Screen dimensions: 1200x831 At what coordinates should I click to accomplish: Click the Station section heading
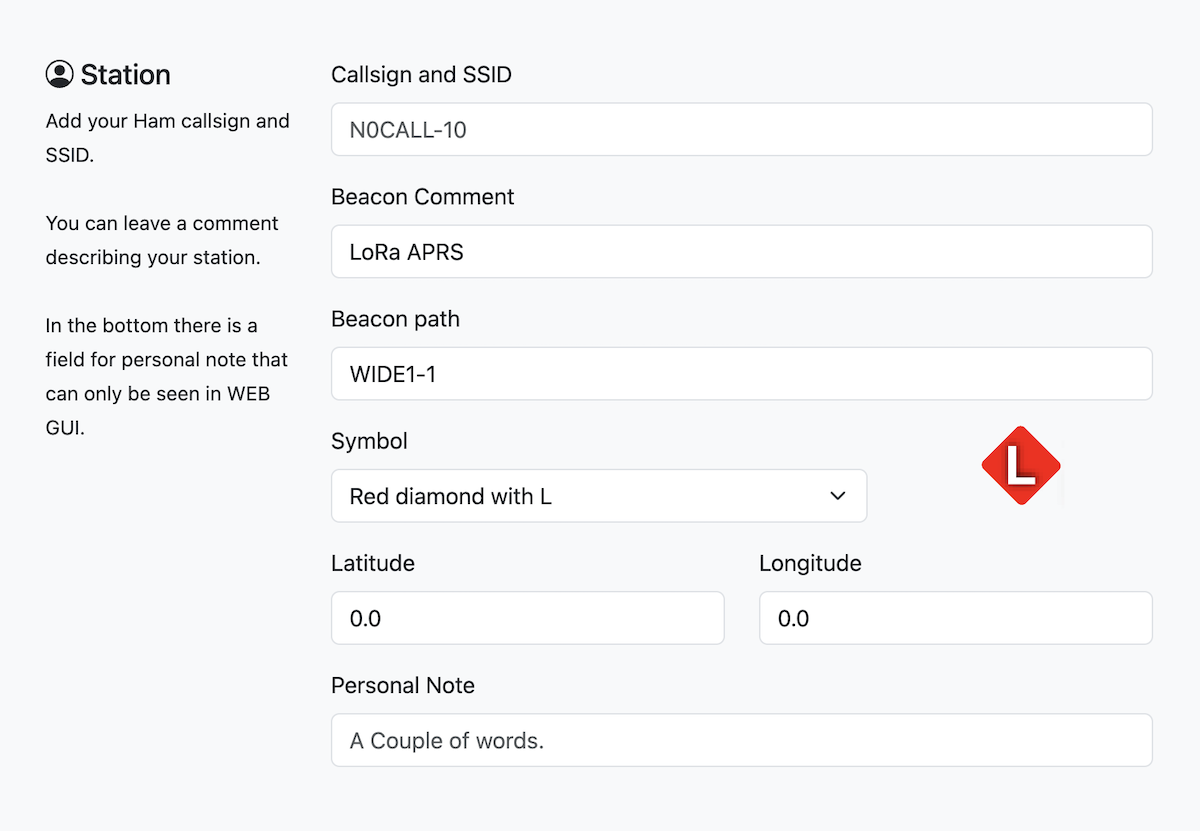coord(125,75)
